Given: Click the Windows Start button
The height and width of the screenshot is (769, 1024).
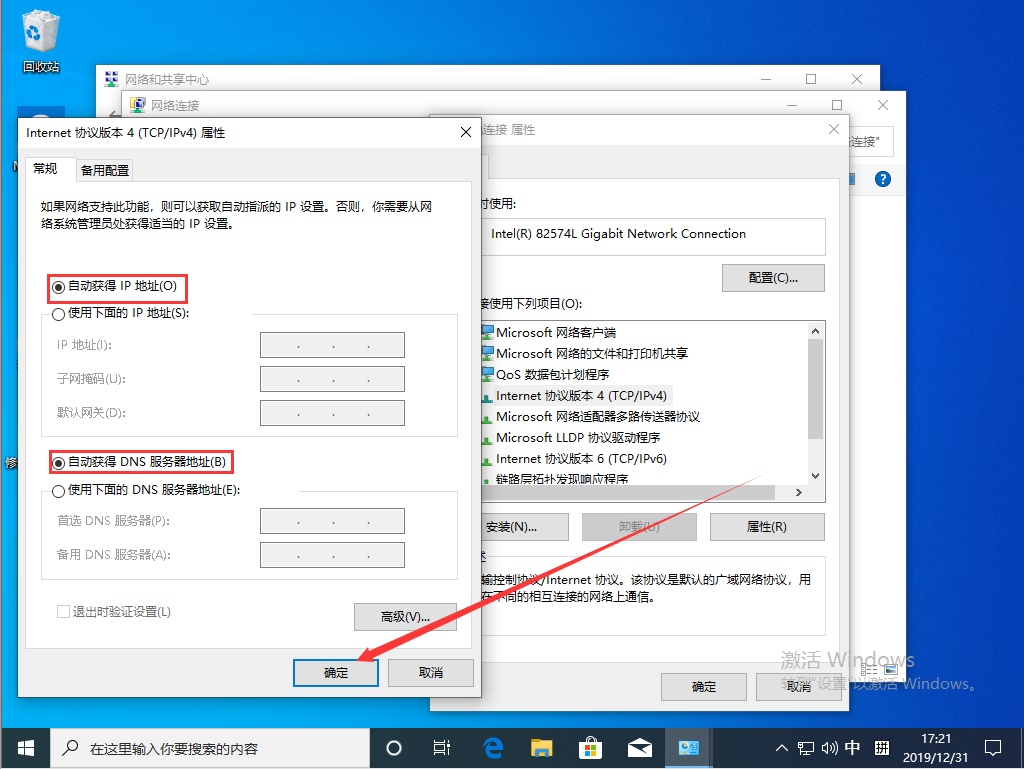Looking at the screenshot, I should click(25, 747).
